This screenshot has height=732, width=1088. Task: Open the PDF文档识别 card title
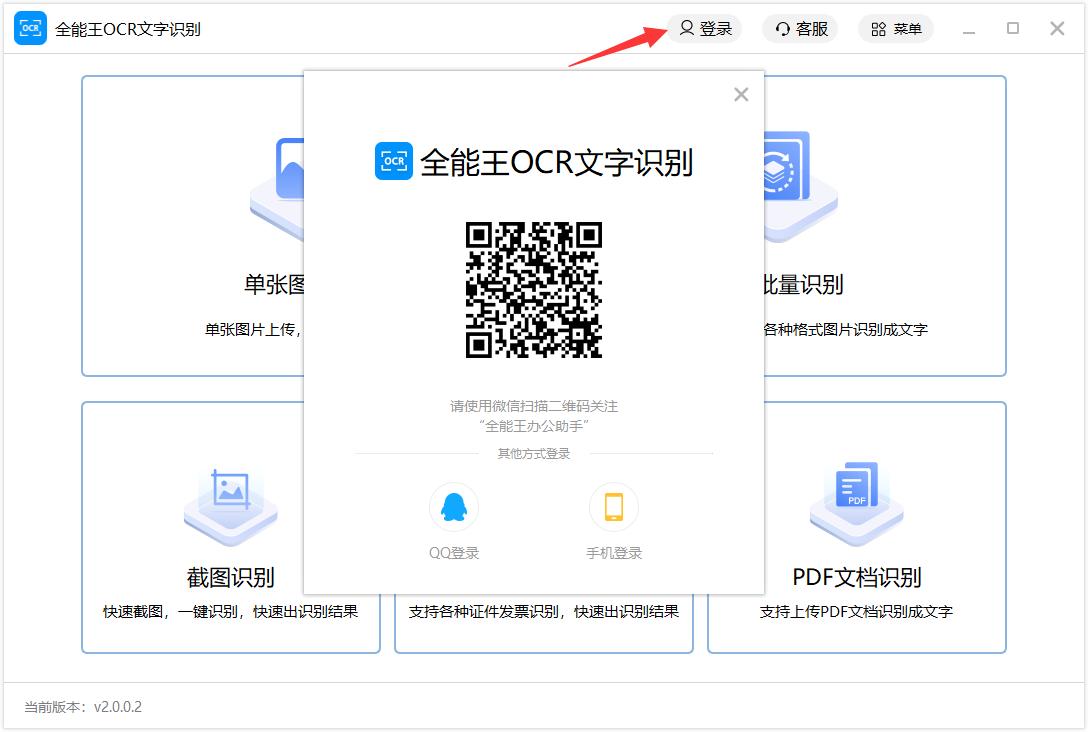[x=857, y=578]
